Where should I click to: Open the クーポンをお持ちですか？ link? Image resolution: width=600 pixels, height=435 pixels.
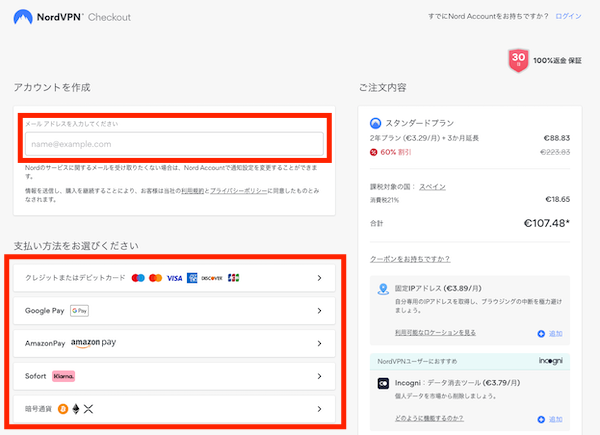click(410, 259)
